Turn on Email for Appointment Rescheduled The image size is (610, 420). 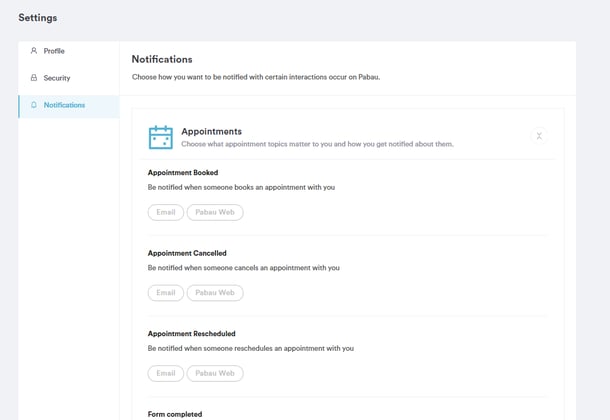[x=165, y=373]
